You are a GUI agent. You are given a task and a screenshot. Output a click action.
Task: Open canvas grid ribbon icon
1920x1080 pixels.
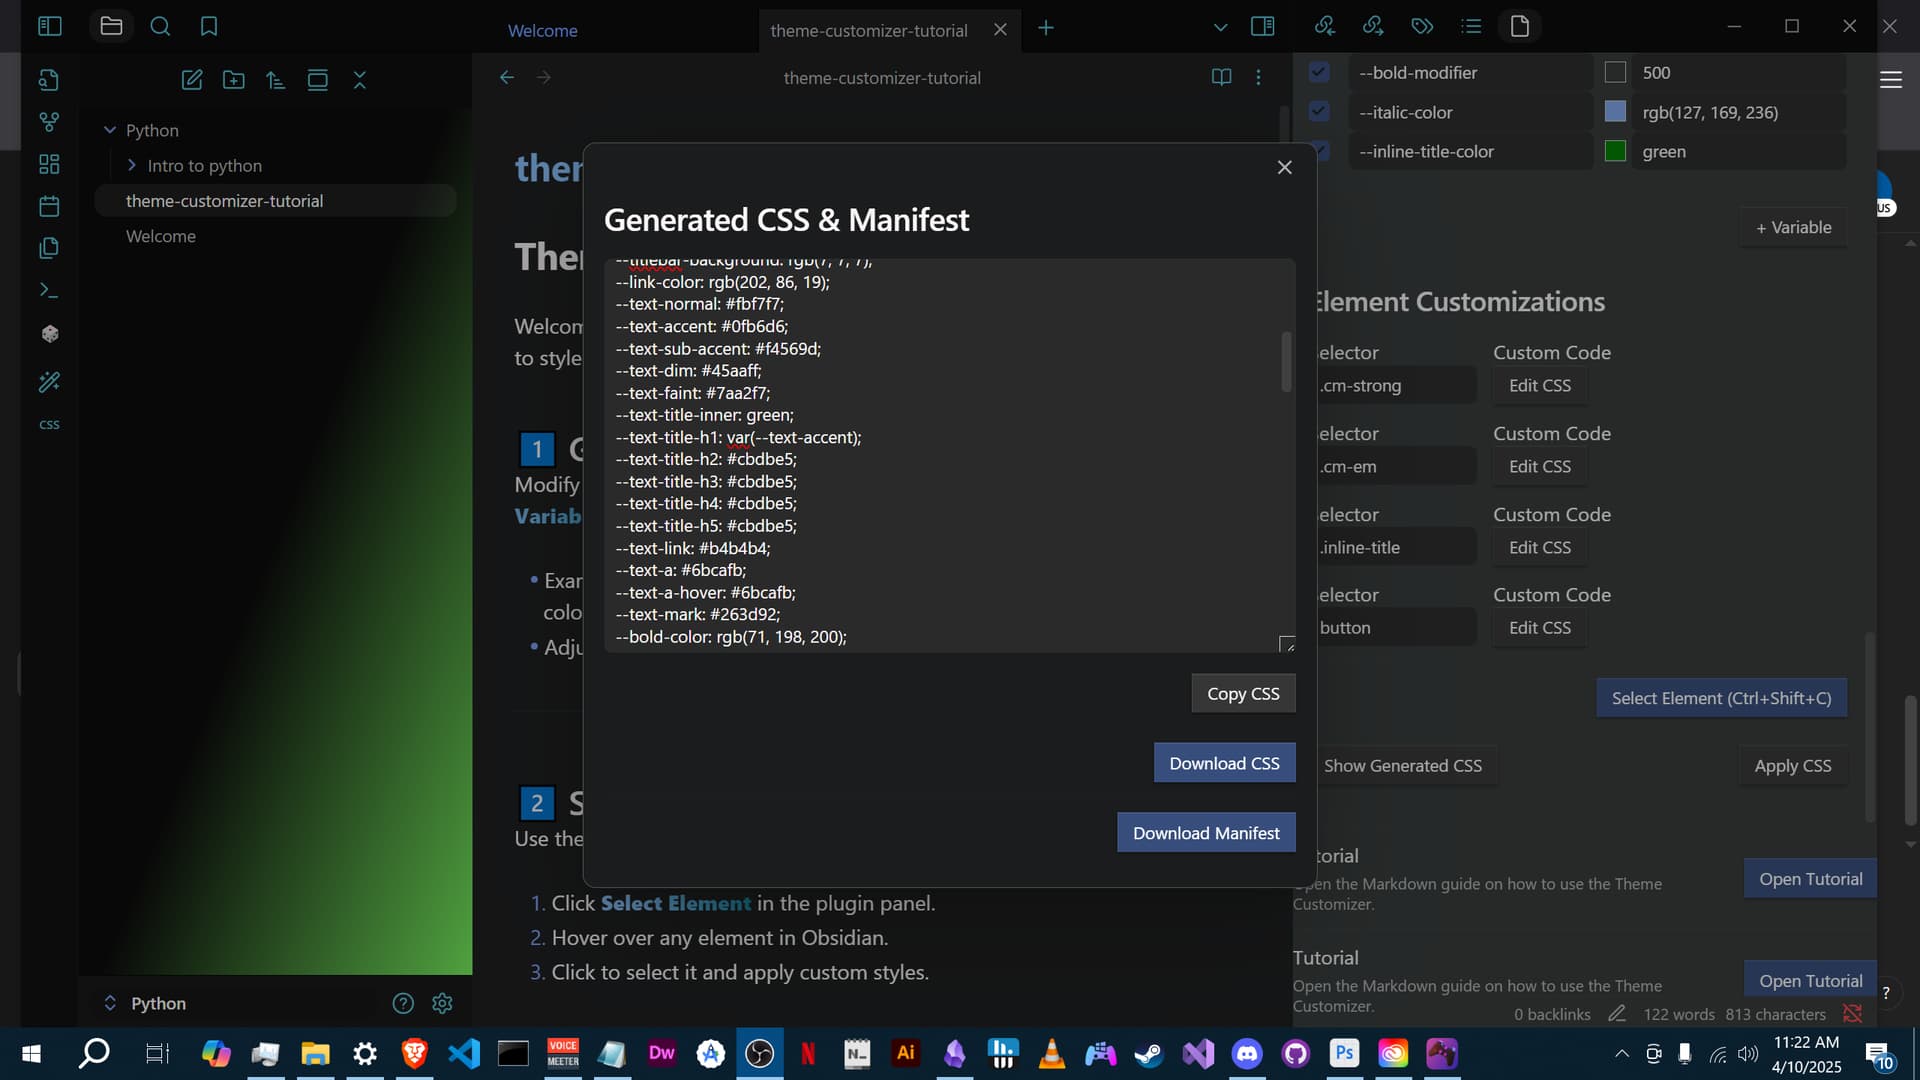pyautogui.click(x=49, y=164)
